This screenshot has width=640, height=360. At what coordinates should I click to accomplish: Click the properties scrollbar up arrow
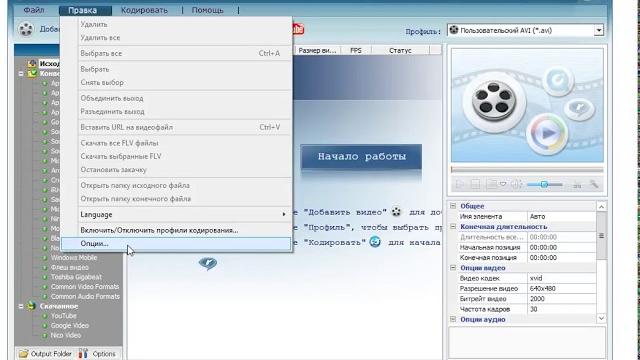coord(601,207)
